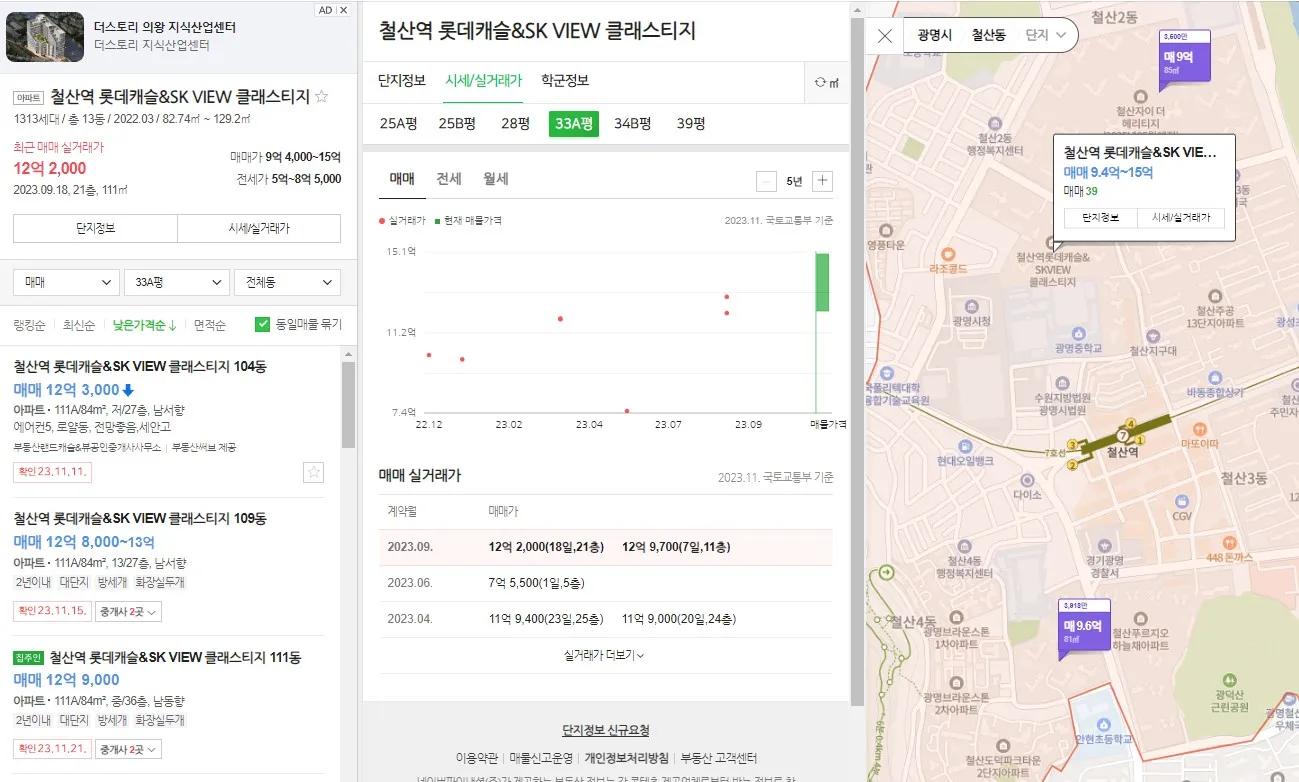Screen dimensions: 1299x782
Task: Open the 전체동 building dropdown
Action: (287, 282)
